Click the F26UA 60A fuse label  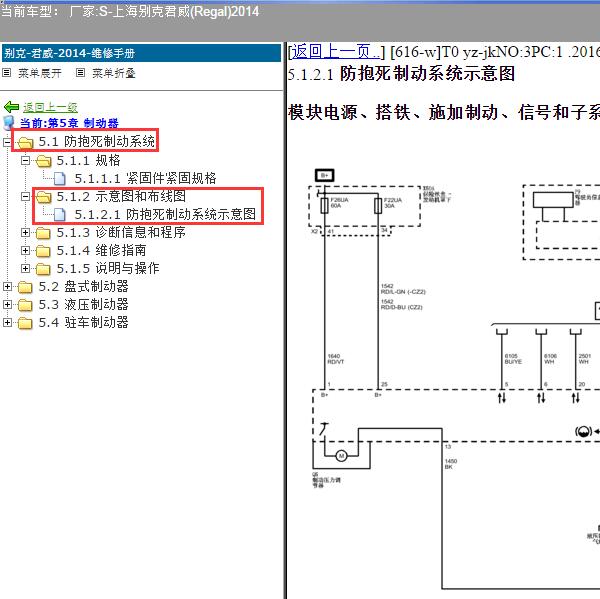tap(339, 202)
